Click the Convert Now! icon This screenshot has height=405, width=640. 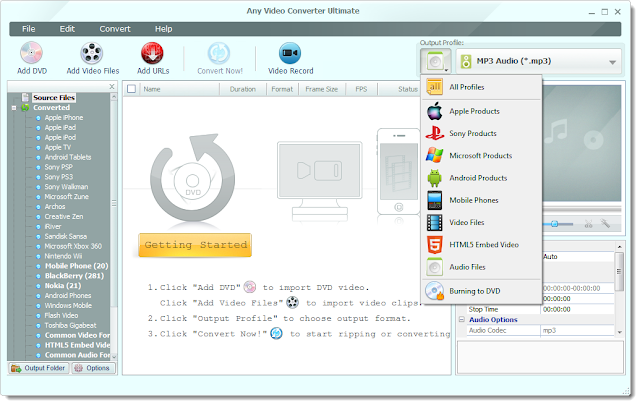219,53
